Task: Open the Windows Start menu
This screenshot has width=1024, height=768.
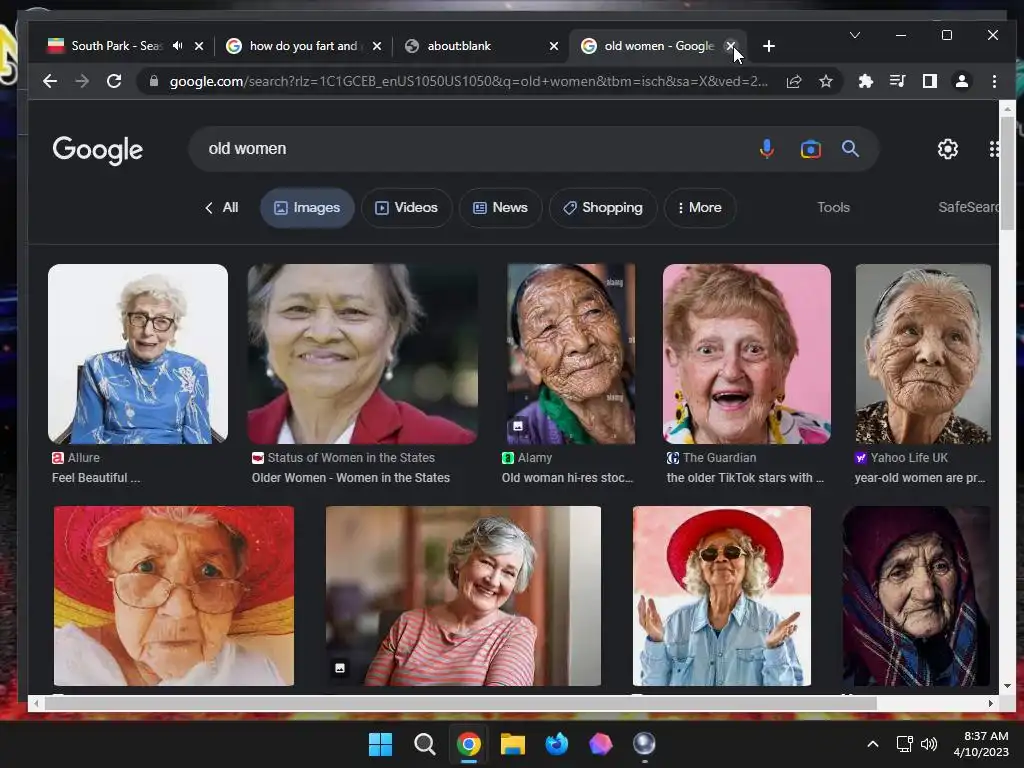Action: pos(380,744)
